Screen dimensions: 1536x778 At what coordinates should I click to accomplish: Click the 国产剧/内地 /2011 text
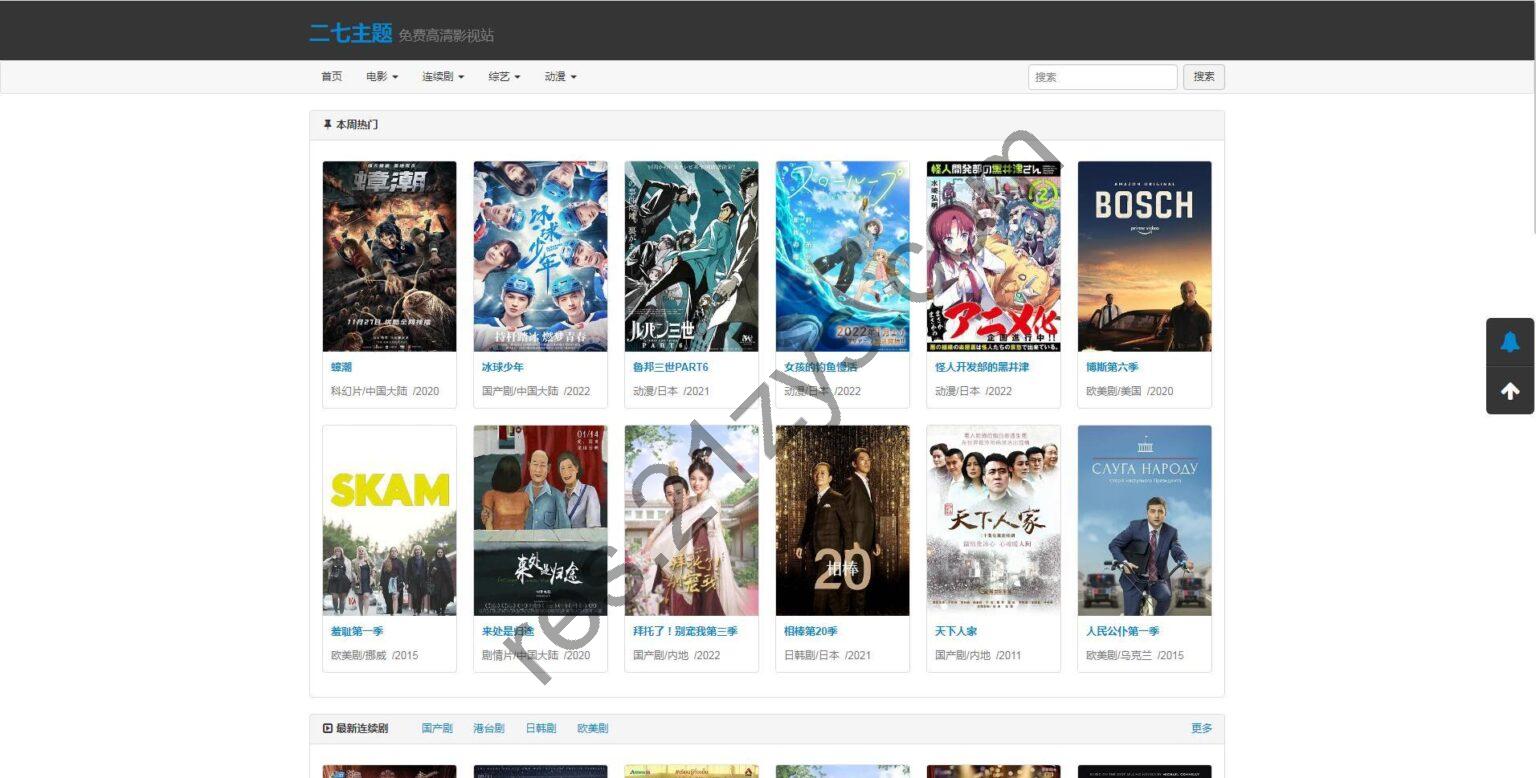point(978,655)
